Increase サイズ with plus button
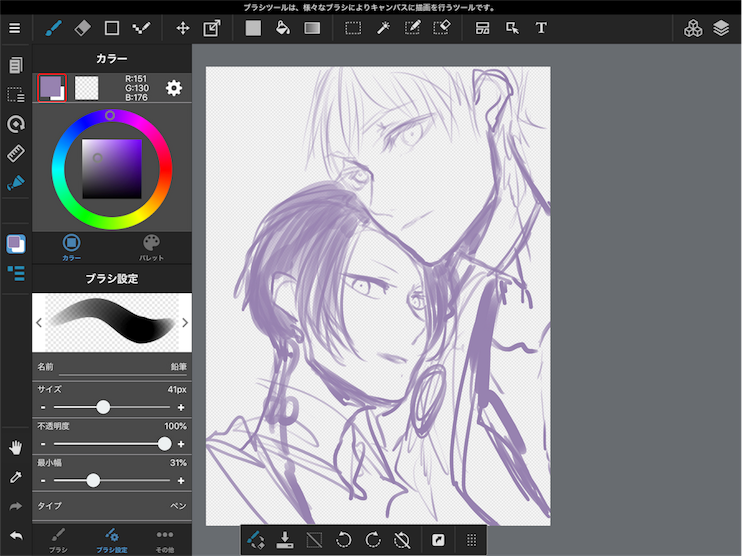Viewport: 742px width, 556px height. tap(181, 407)
